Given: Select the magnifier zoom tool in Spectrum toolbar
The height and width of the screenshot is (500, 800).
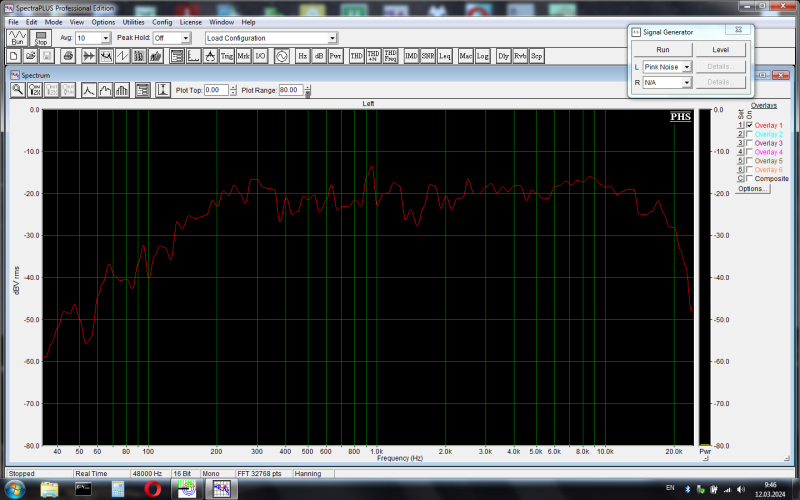Looking at the screenshot, I should click(18, 90).
